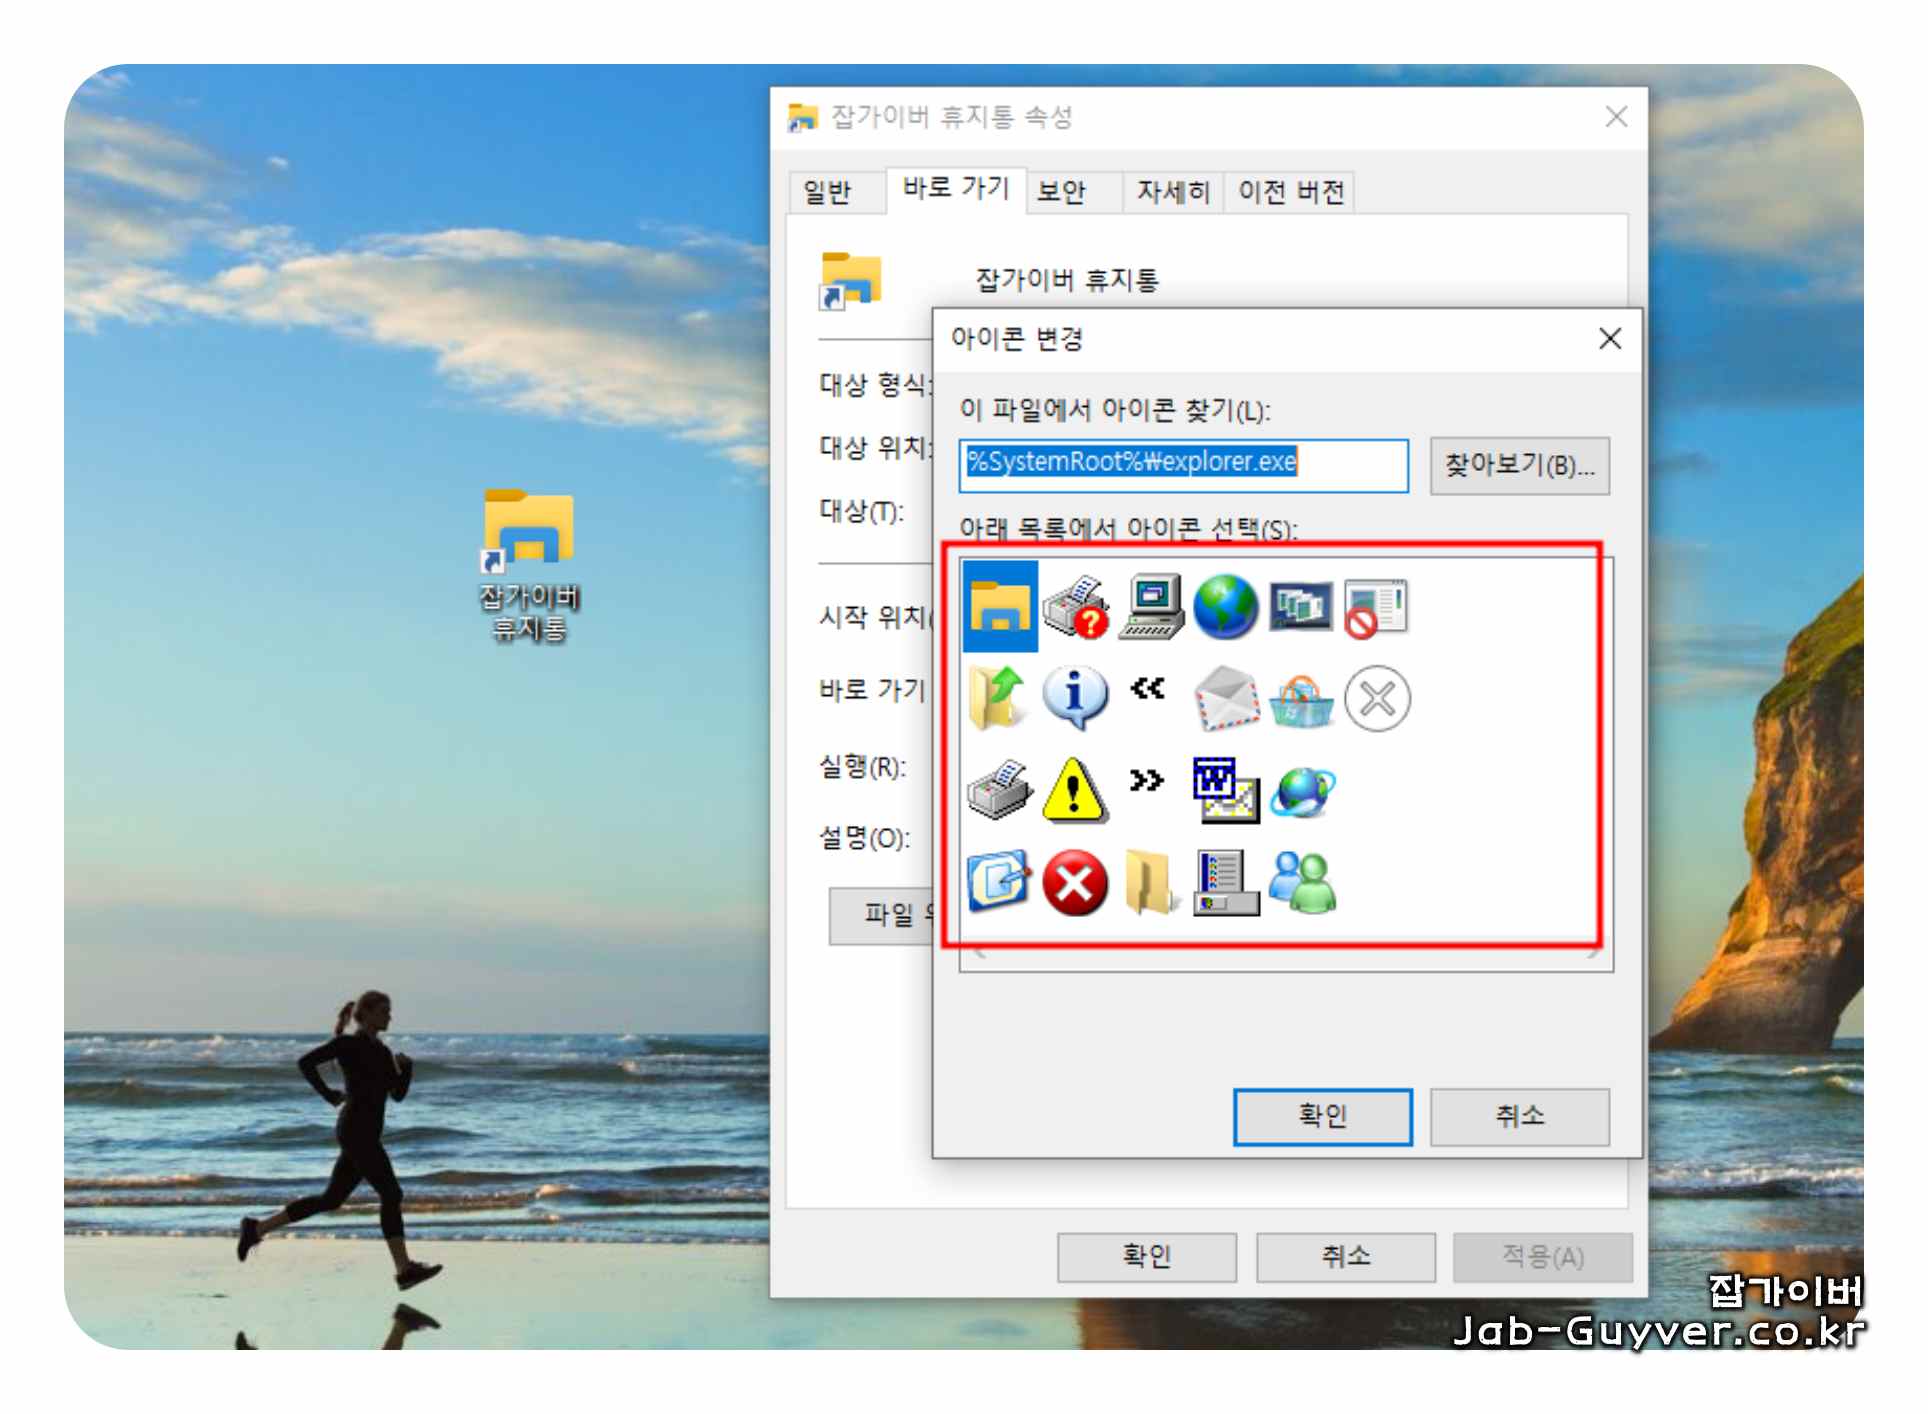Cancel the icon change dialog with 취소
This screenshot has height=1414, width=1928.
tap(1518, 1116)
